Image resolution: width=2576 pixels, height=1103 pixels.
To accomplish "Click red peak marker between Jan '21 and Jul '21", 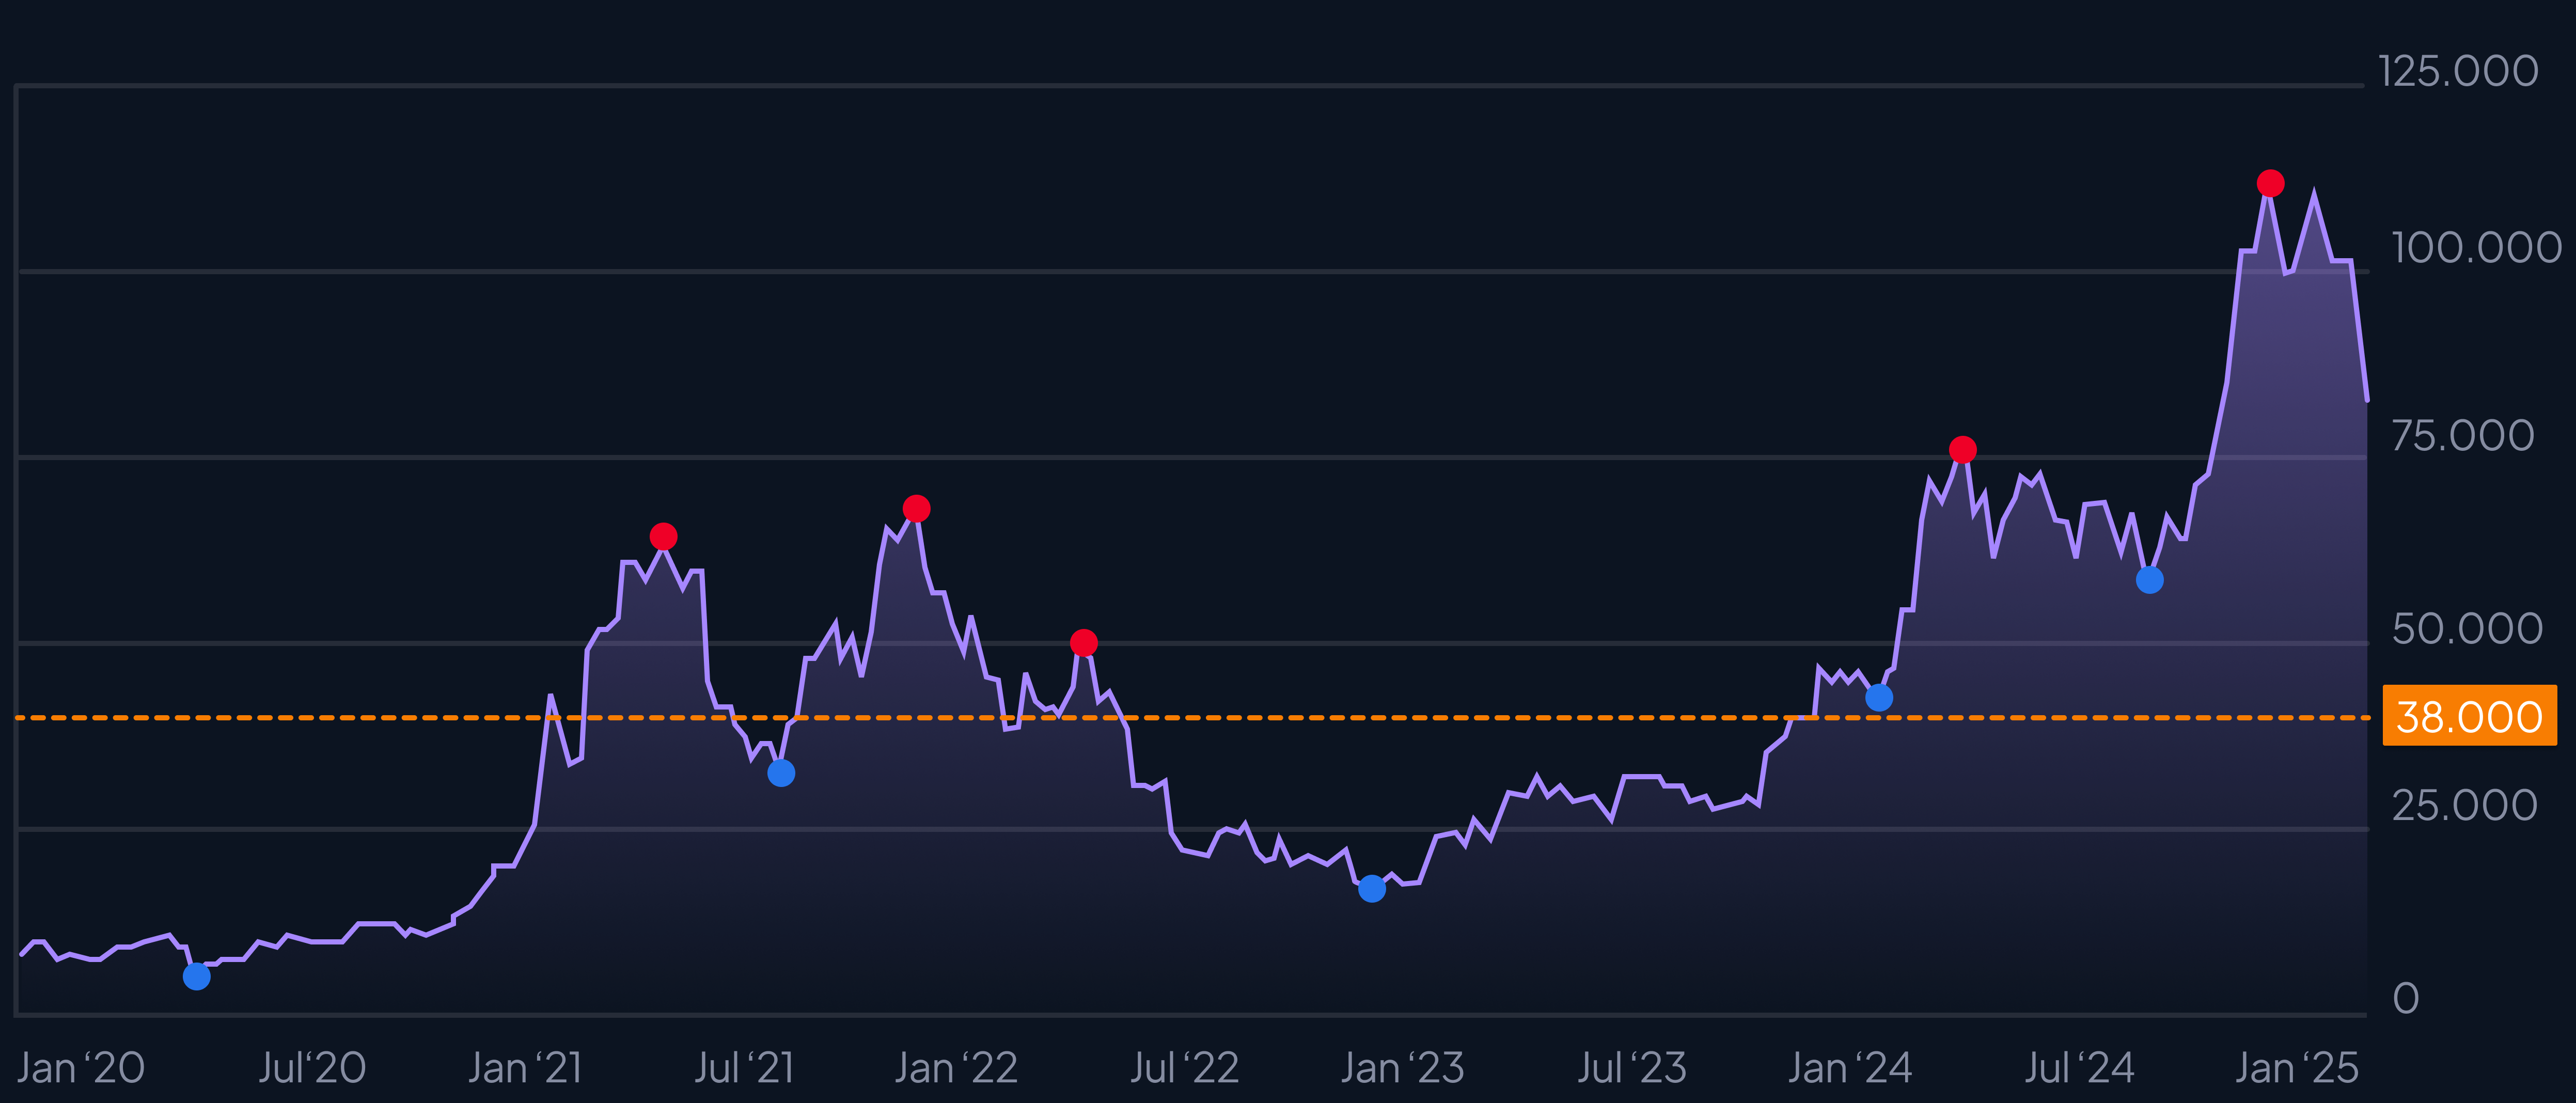I will [x=663, y=536].
